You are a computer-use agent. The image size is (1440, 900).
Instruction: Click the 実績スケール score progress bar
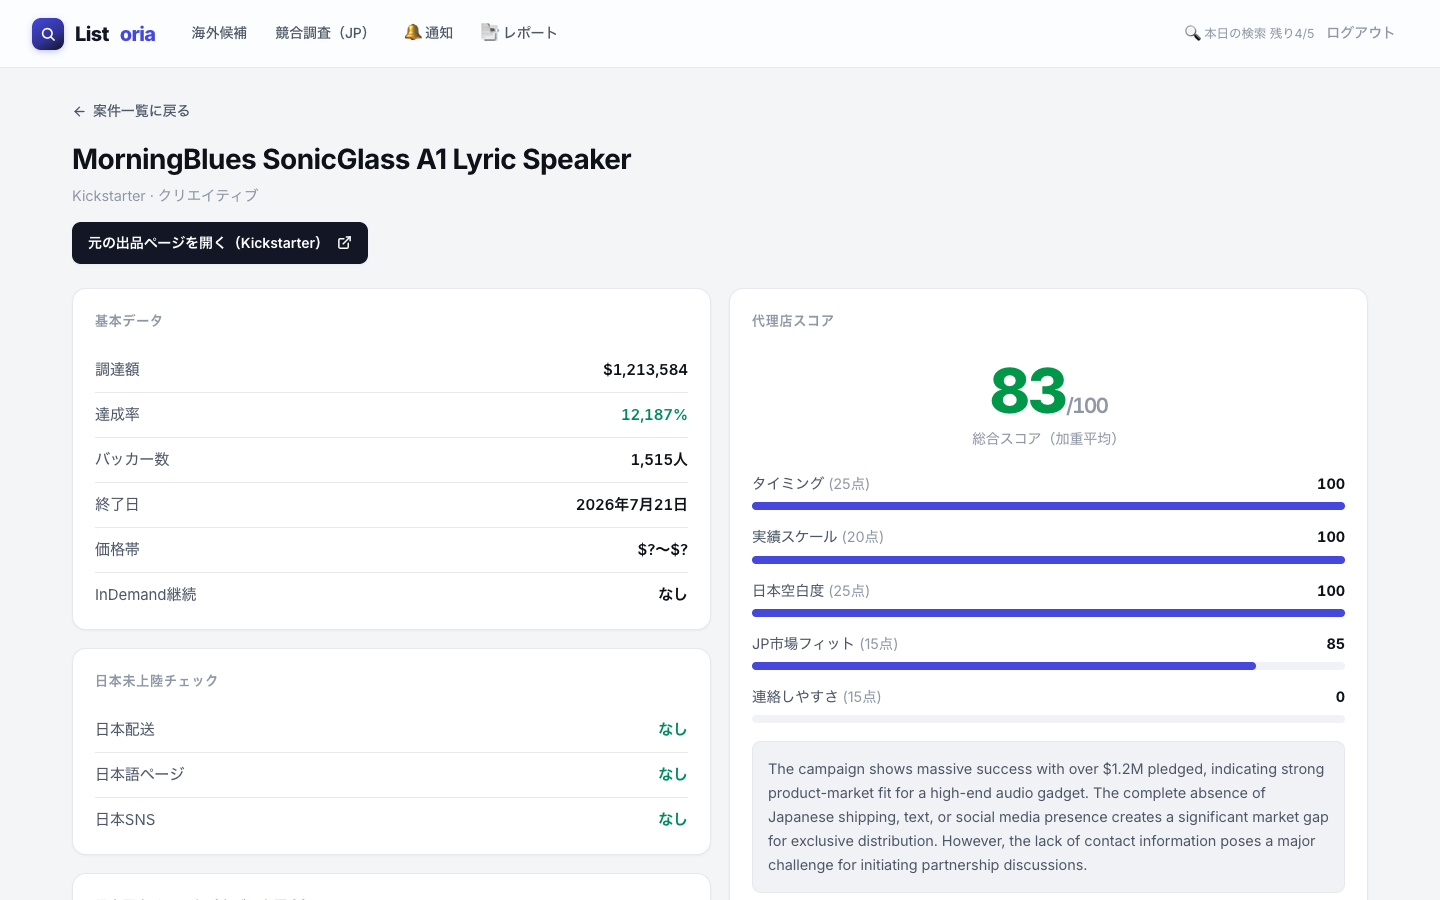click(x=1048, y=560)
